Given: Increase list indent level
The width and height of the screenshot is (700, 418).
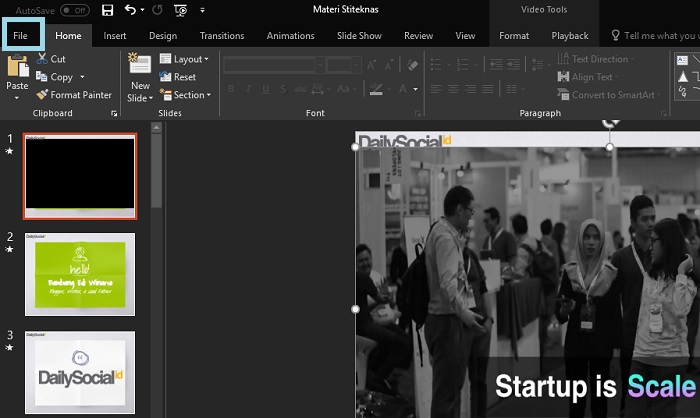Looking at the screenshot, I should tap(513, 65).
